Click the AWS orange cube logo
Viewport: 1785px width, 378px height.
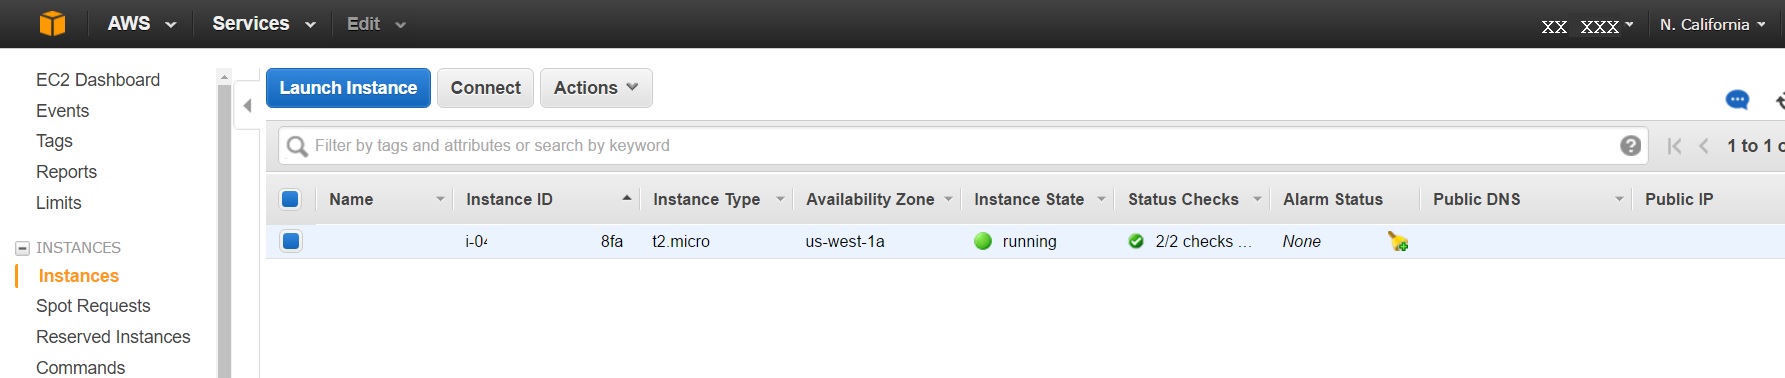pos(52,23)
